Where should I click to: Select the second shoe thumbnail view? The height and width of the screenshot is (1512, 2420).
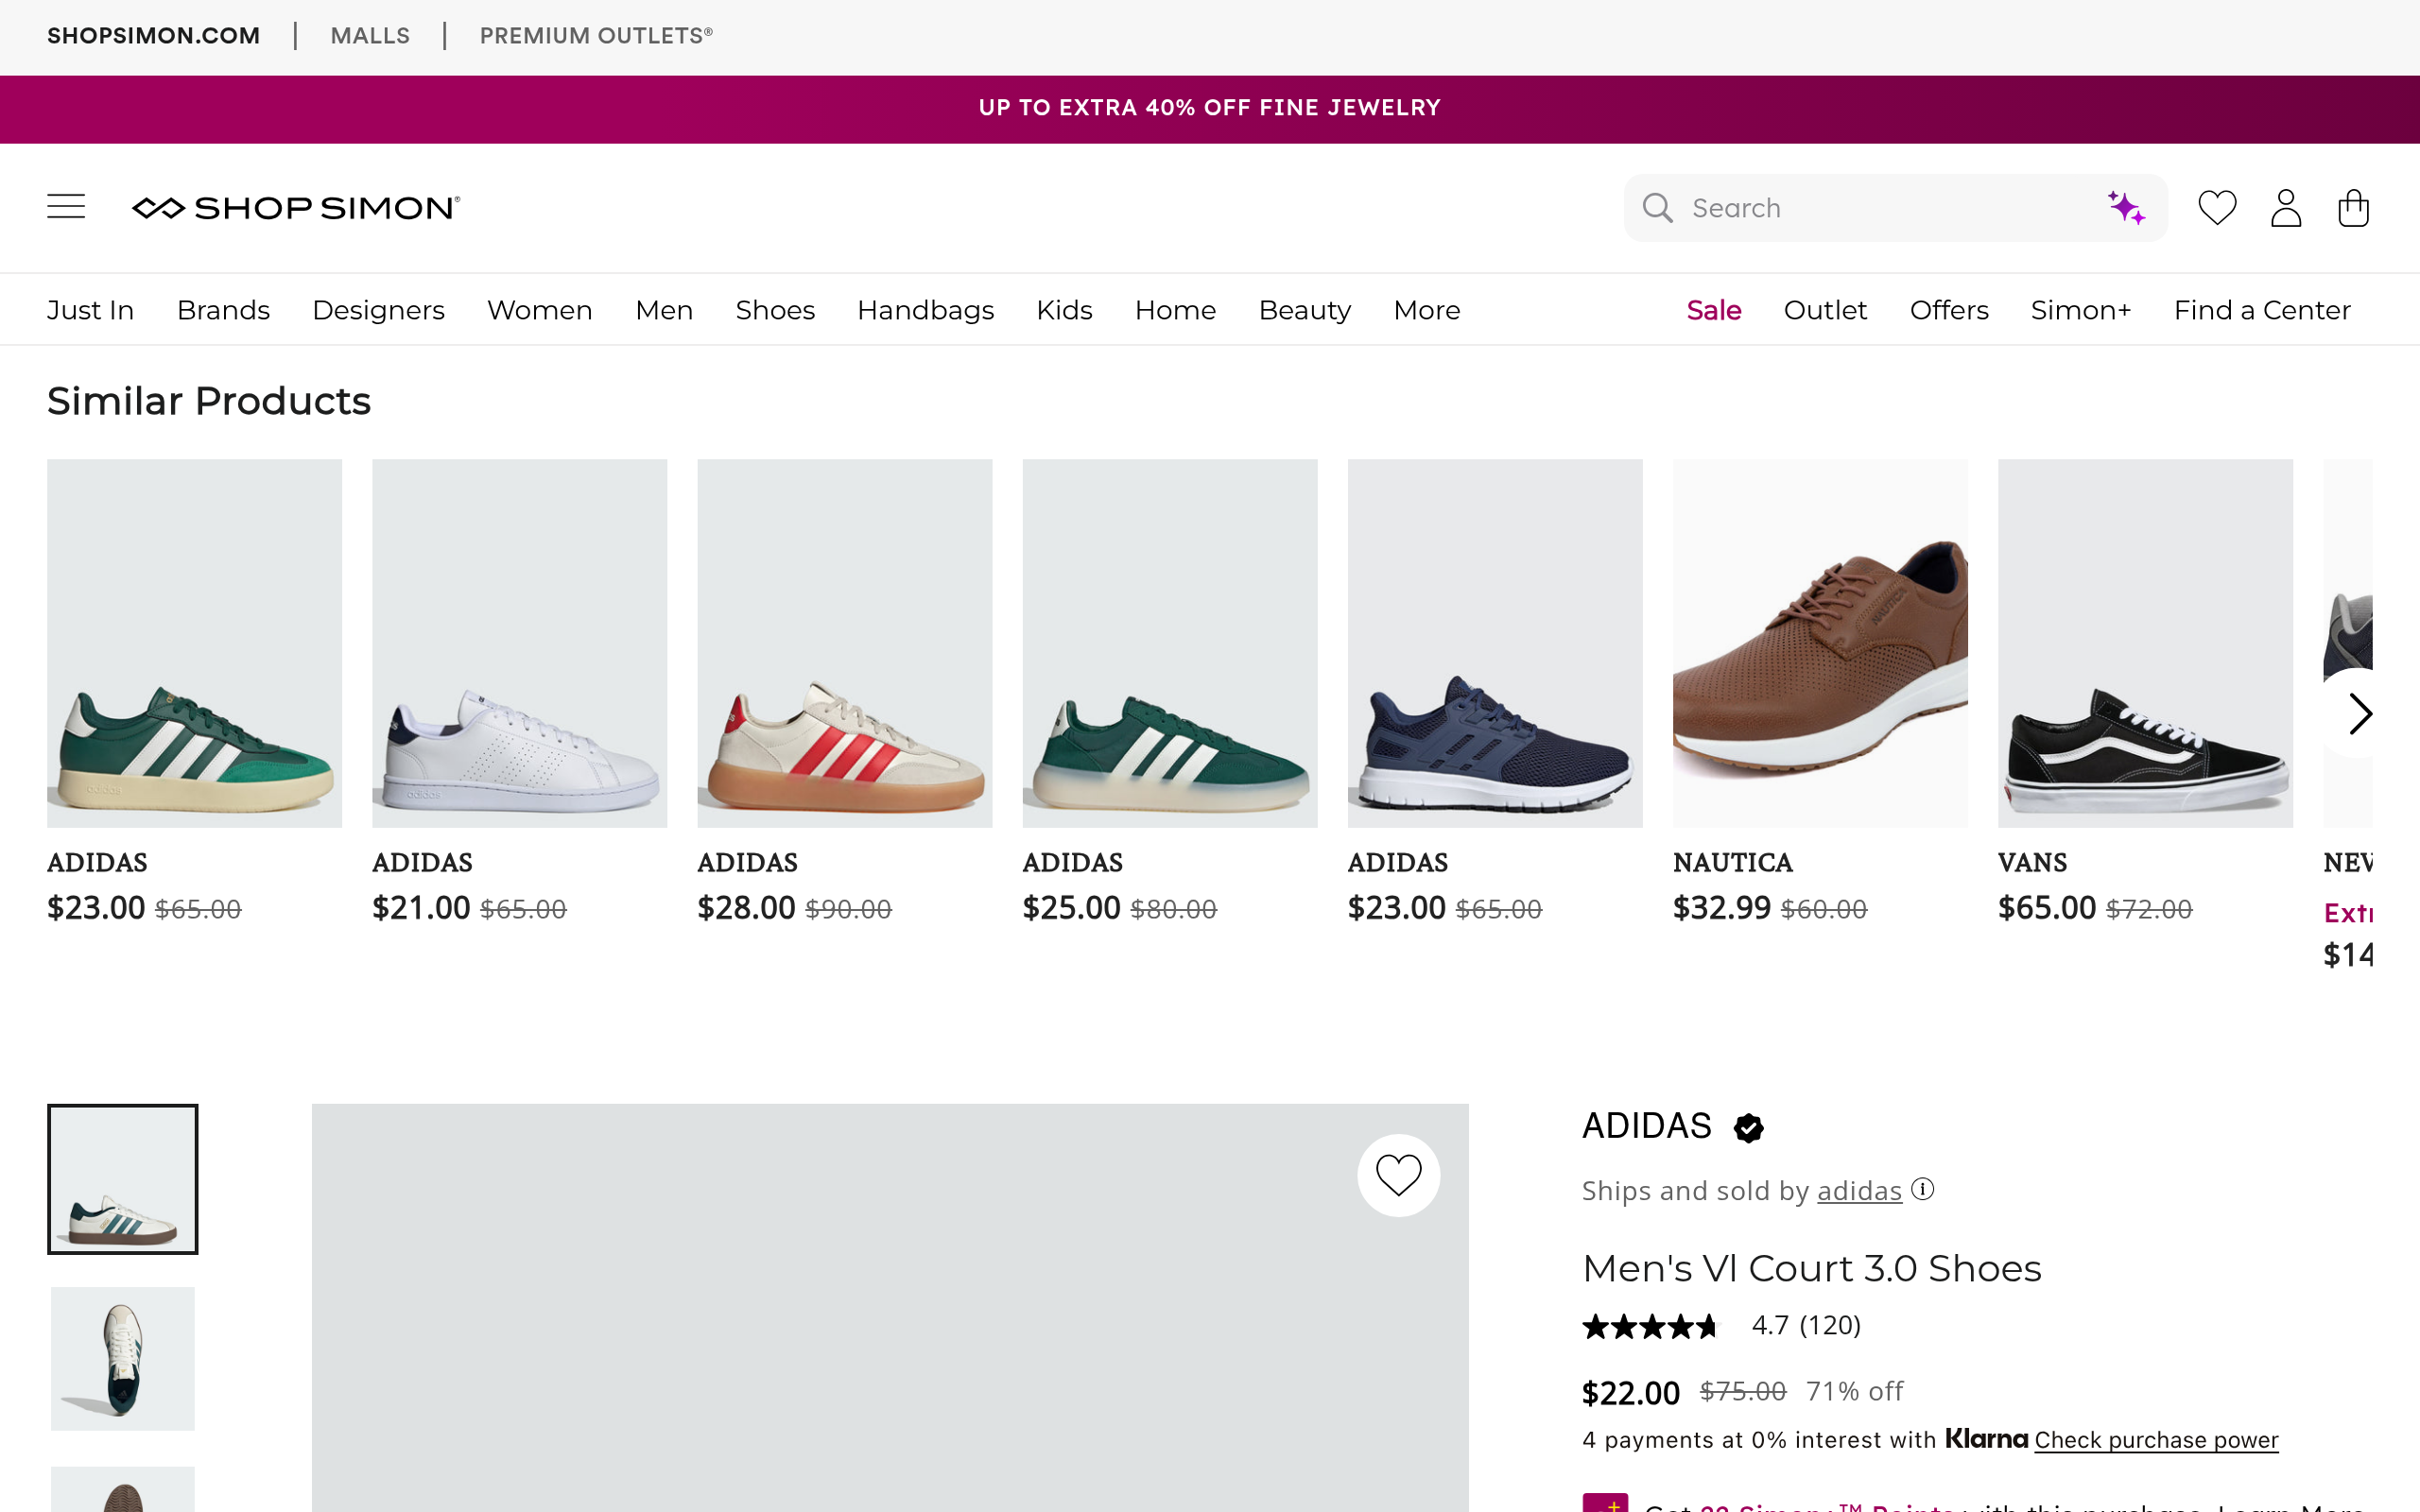(123, 1358)
